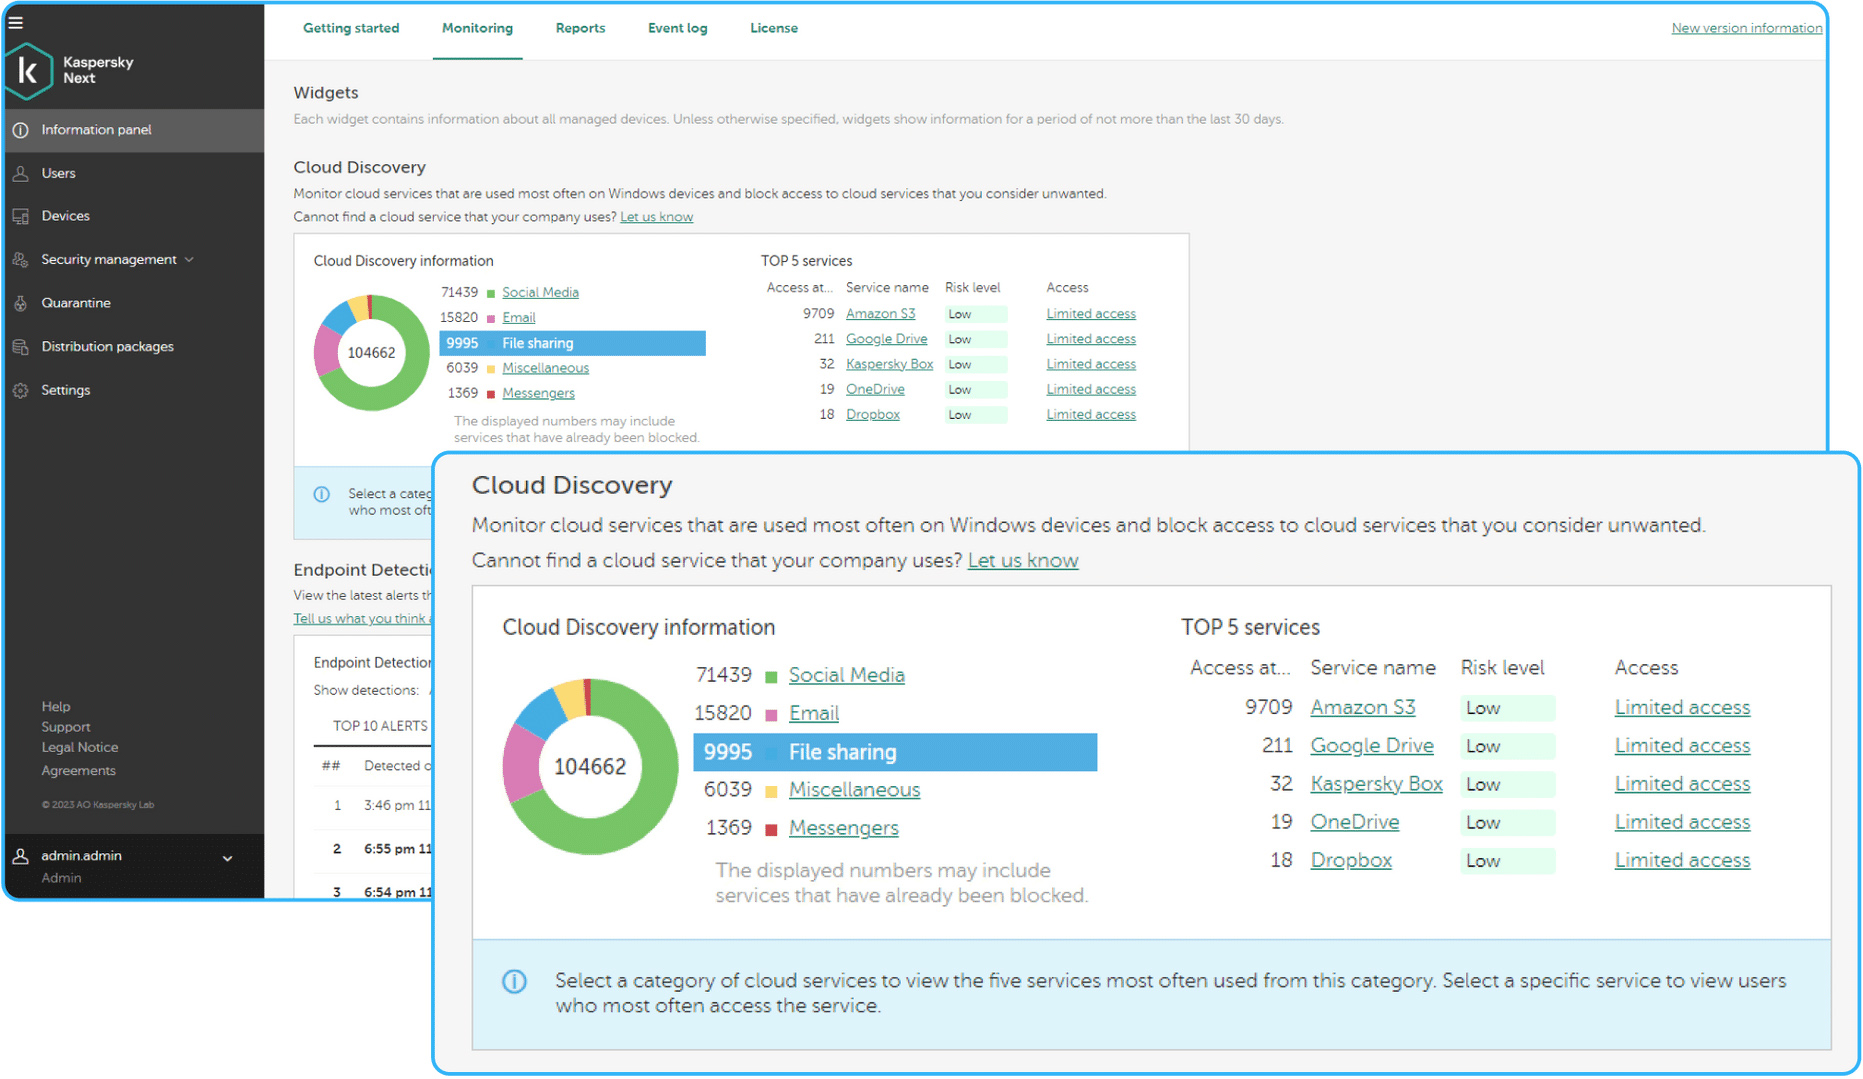Open the Event log tab
The height and width of the screenshot is (1079, 1863).
coord(677,28)
